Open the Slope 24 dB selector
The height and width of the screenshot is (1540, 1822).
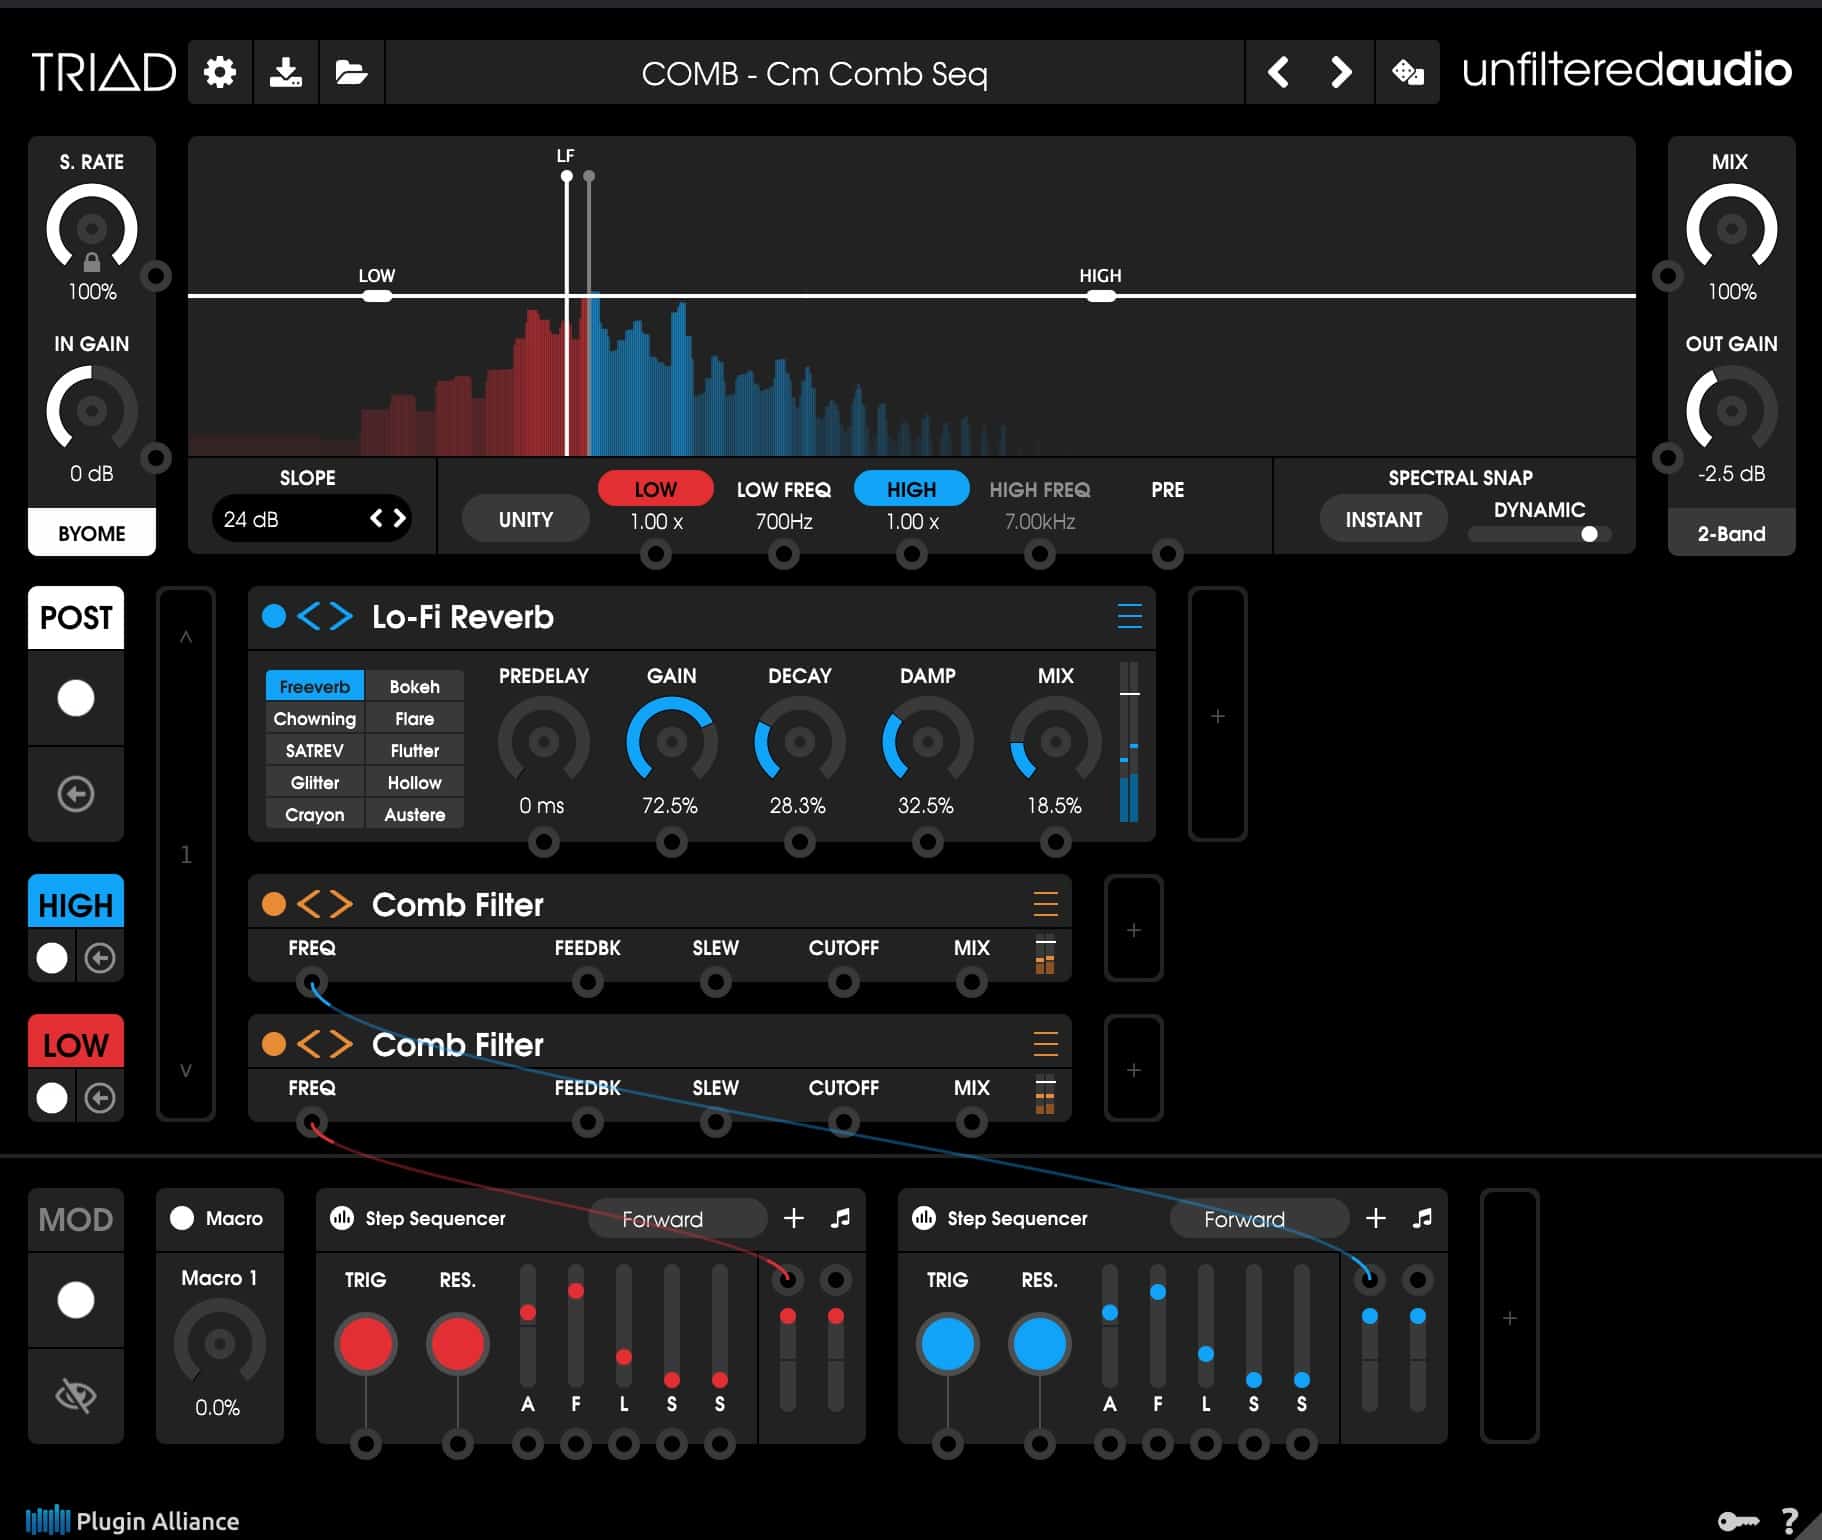click(311, 518)
